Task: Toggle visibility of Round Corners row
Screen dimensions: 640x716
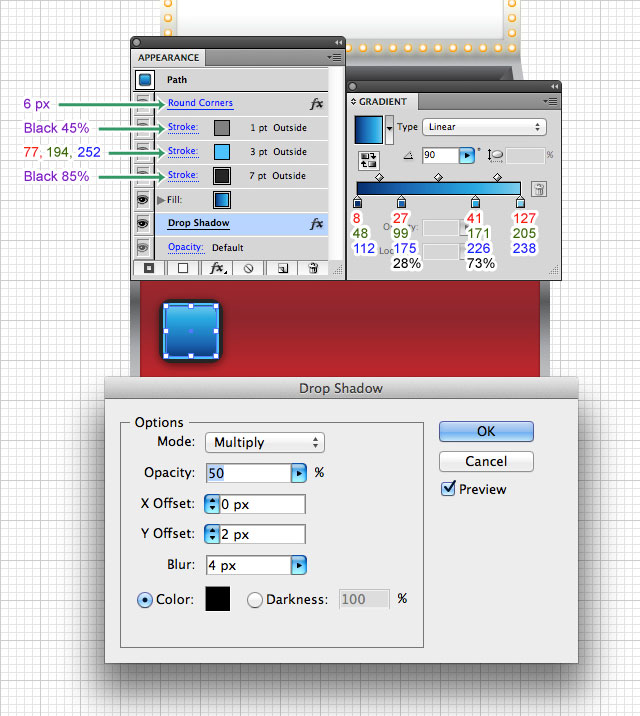Action: pyautogui.click(x=143, y=103)
